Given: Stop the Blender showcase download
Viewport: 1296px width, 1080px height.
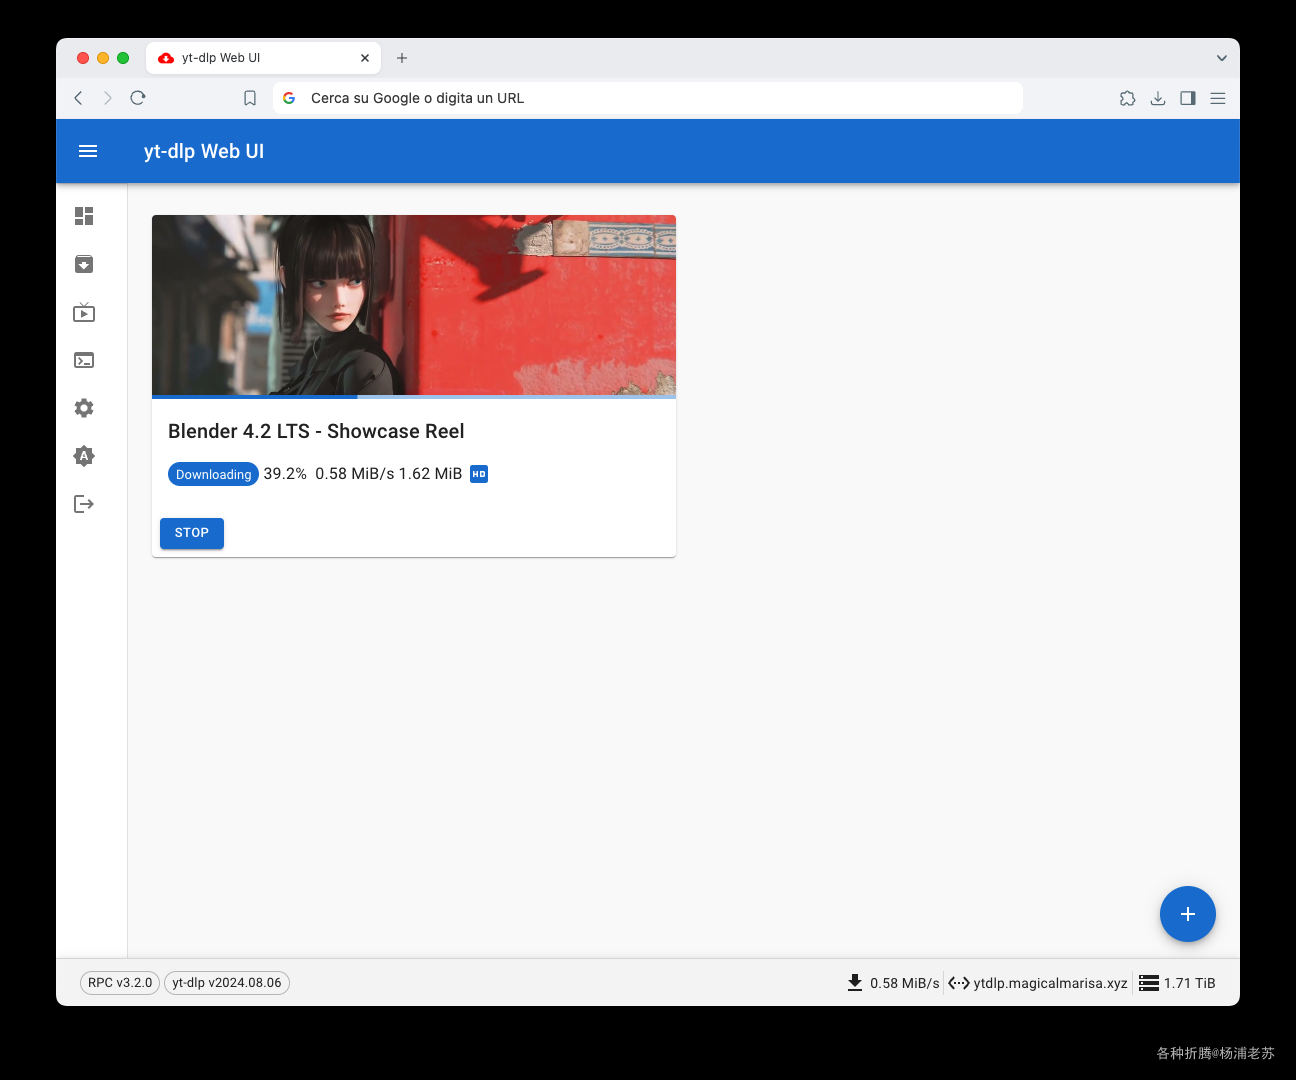Looking at the screenshot, I should [192, 533].
